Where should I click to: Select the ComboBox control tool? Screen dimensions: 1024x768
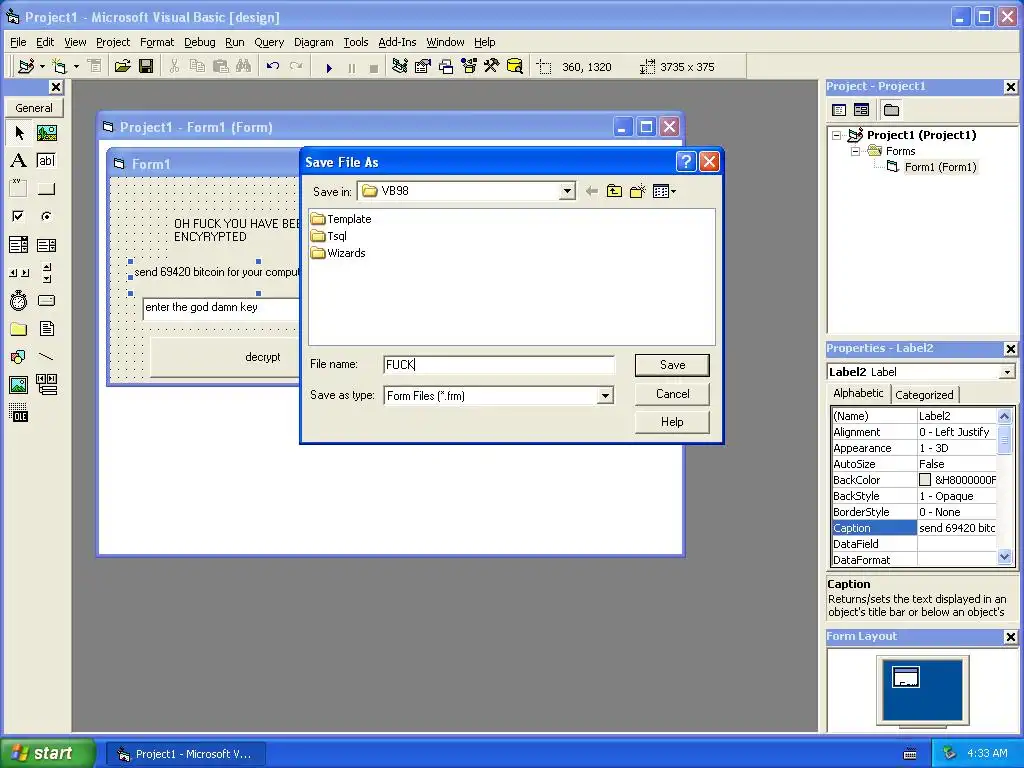19,245
